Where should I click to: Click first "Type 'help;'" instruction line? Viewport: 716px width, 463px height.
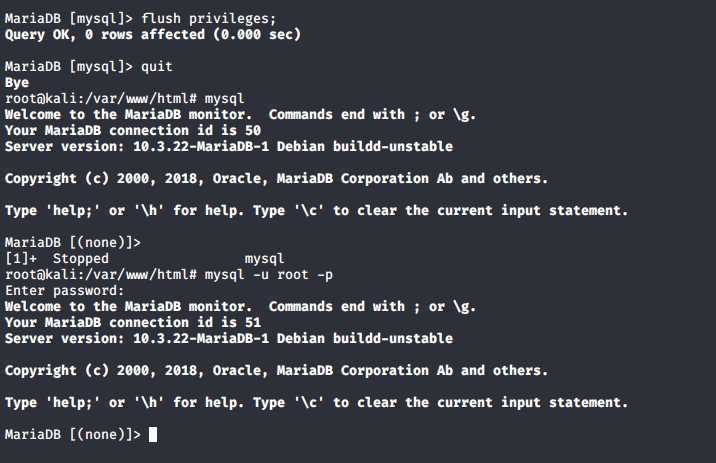click(x=316, y=210)
